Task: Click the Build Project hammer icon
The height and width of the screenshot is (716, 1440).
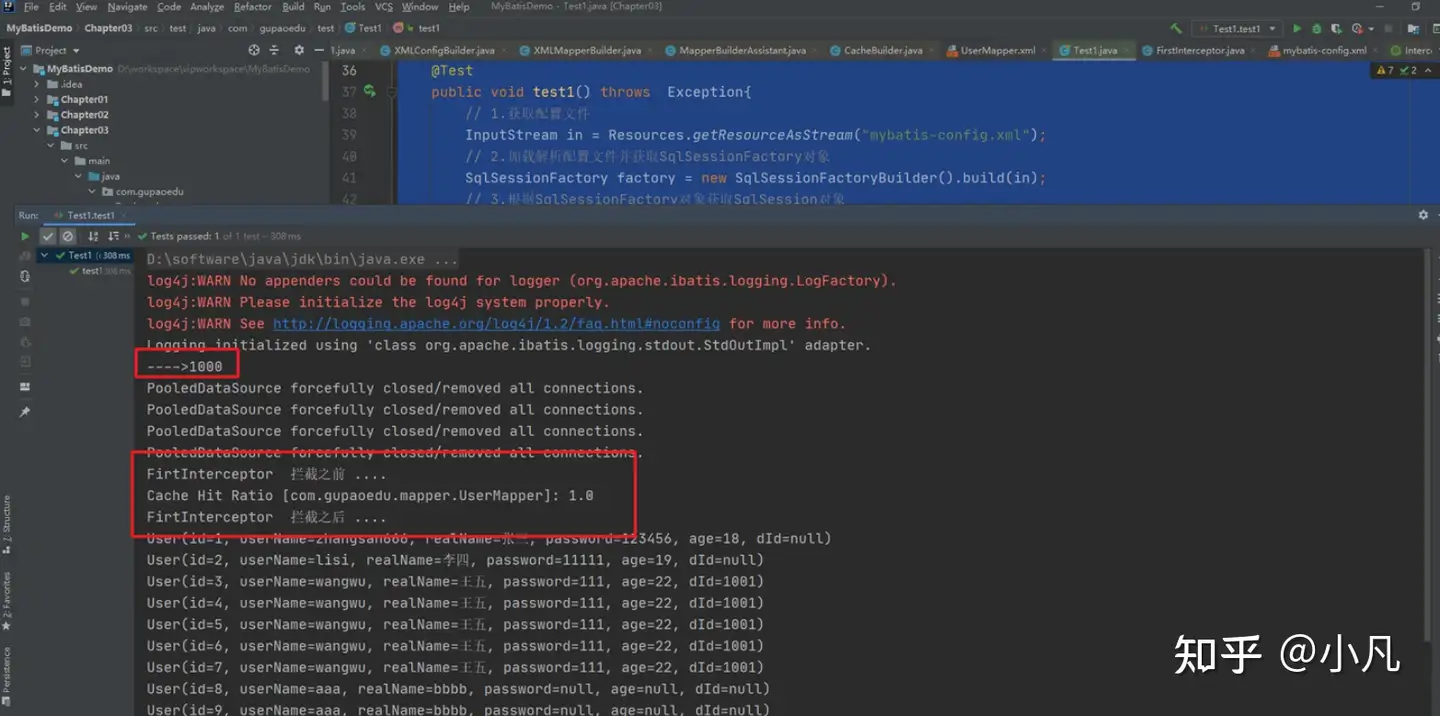Action: (x=1176, y=28)
